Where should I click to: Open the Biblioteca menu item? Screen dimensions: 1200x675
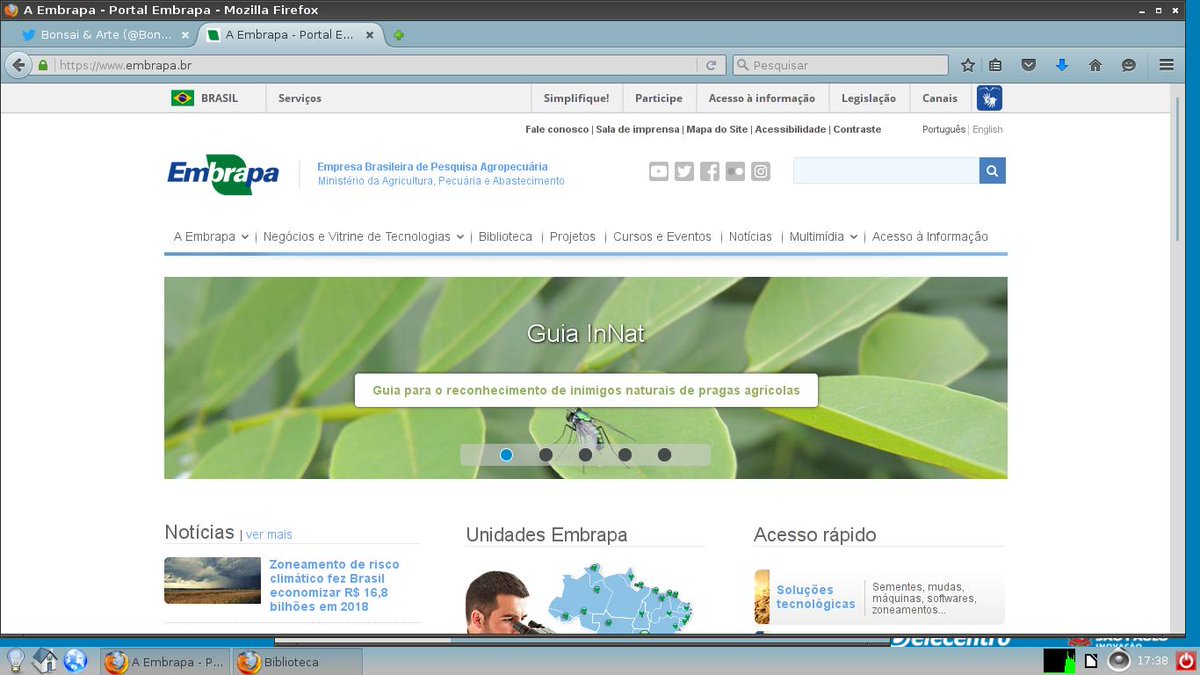[x=505, y=237]
